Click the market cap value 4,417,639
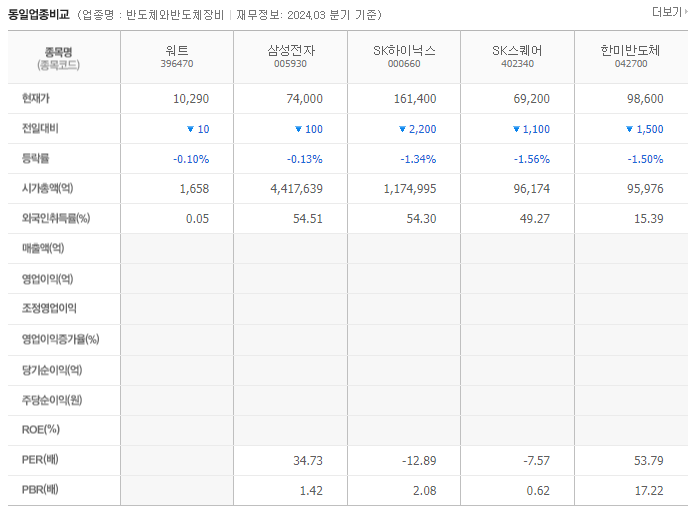 297,189
